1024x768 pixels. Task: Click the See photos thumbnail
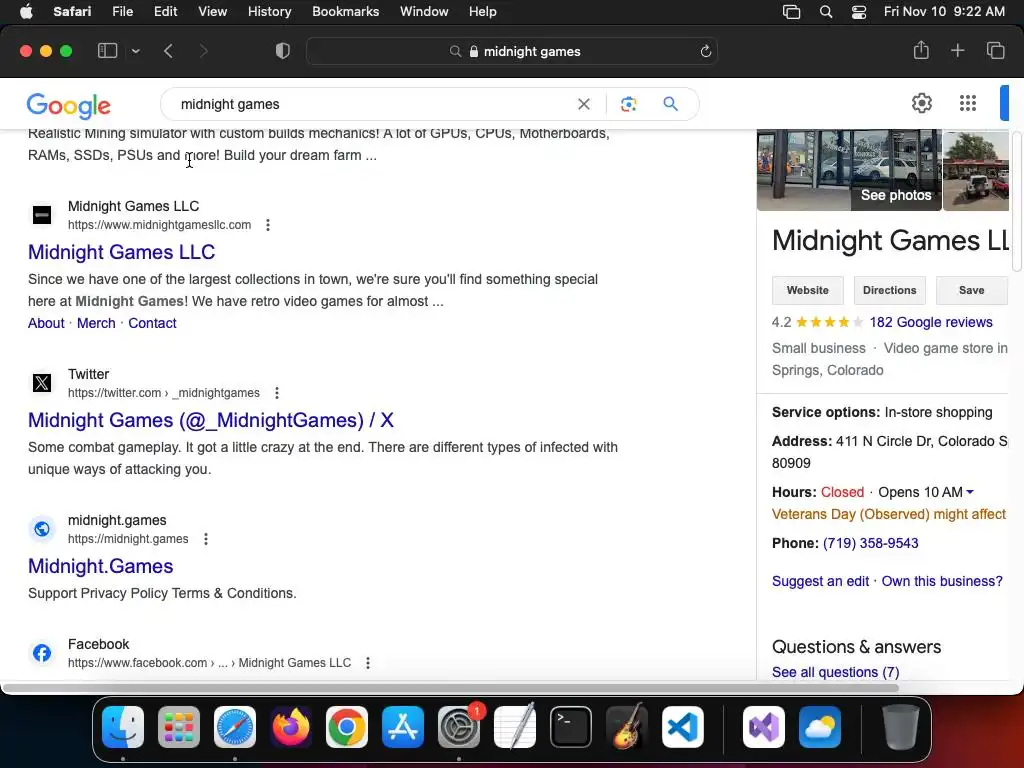point(849,170)
